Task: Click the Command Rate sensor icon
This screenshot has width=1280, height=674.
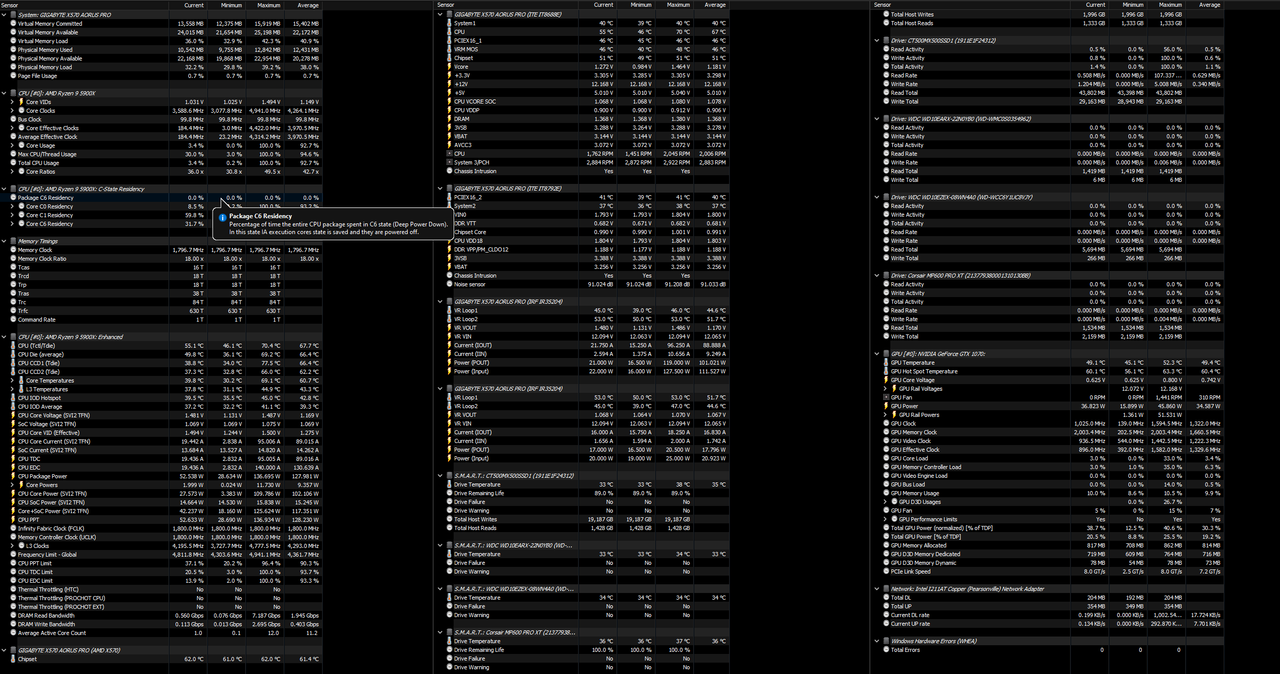Action: [13, 320]
